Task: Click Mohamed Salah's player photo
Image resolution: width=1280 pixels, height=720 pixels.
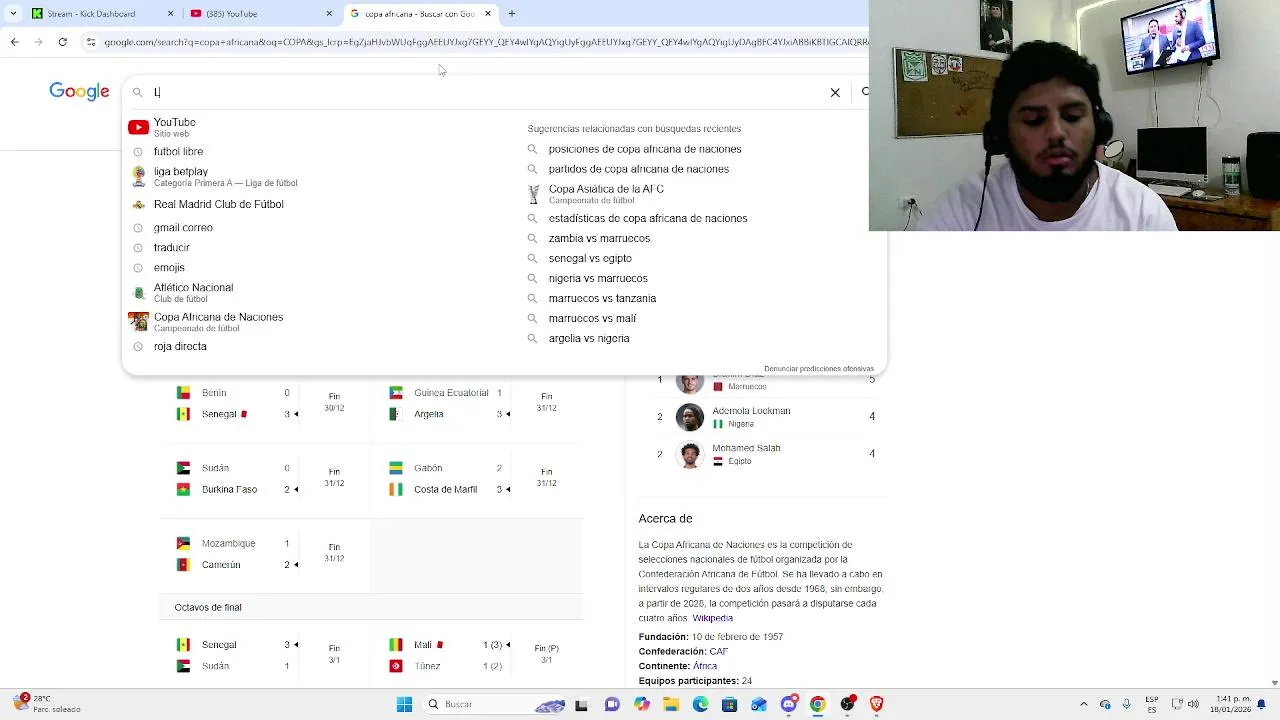Action: [690, 454]
